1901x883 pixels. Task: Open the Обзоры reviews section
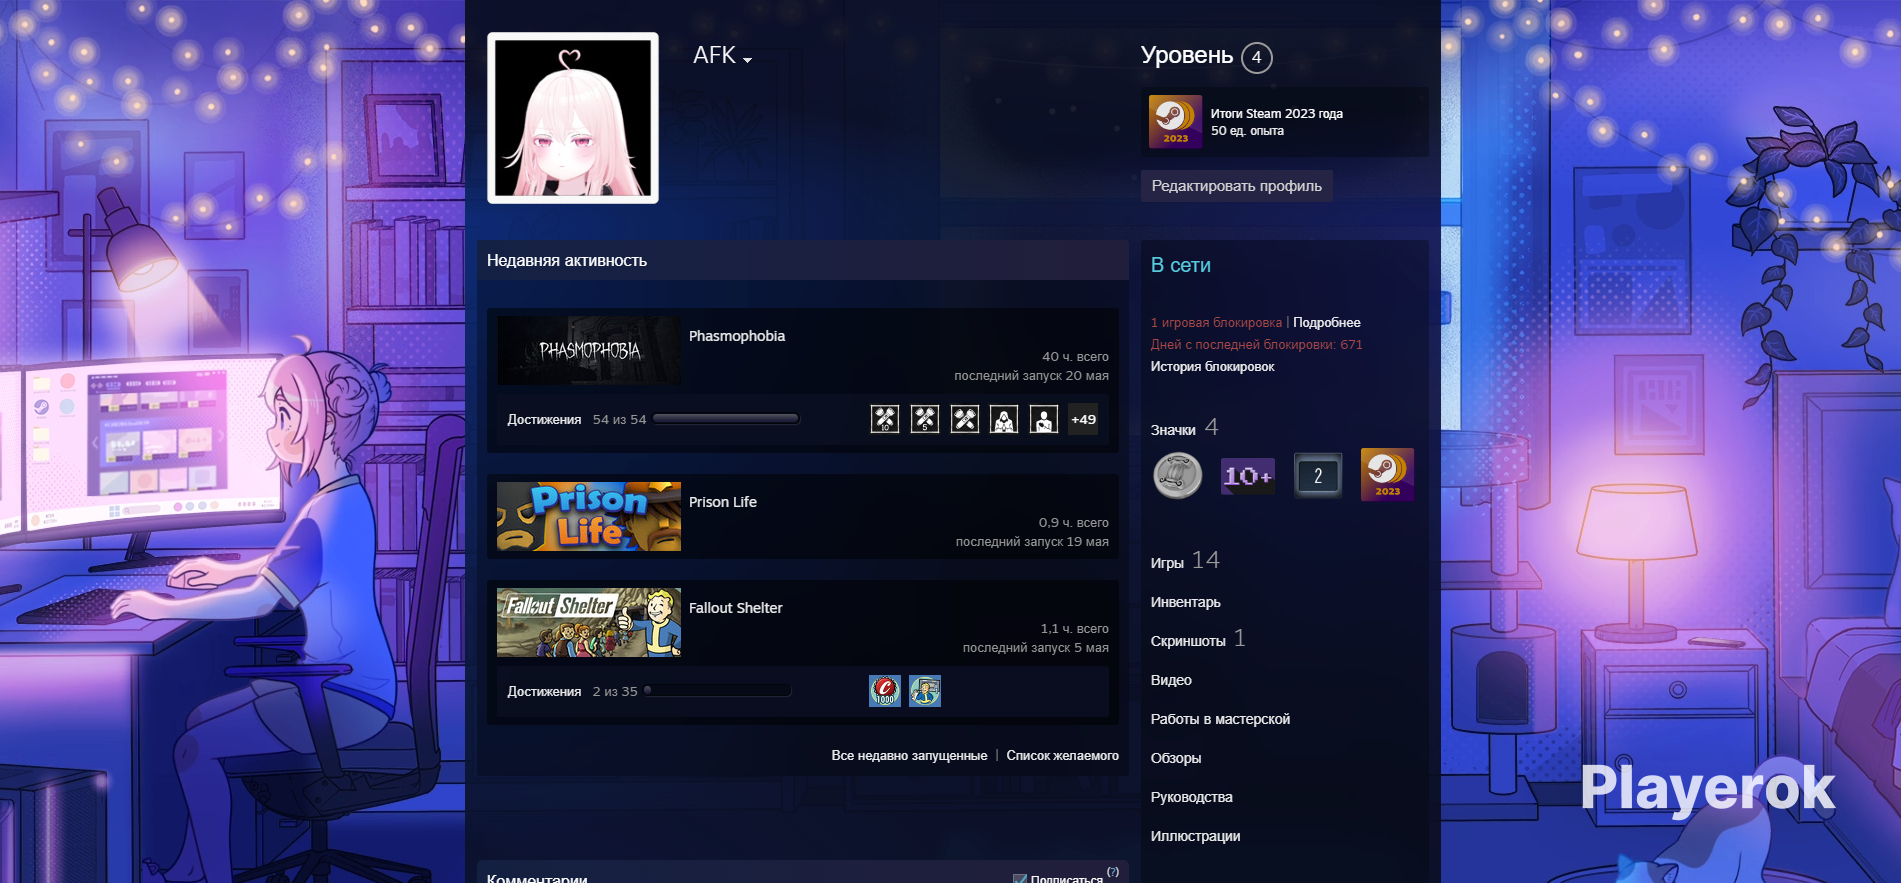[1176, 758]
